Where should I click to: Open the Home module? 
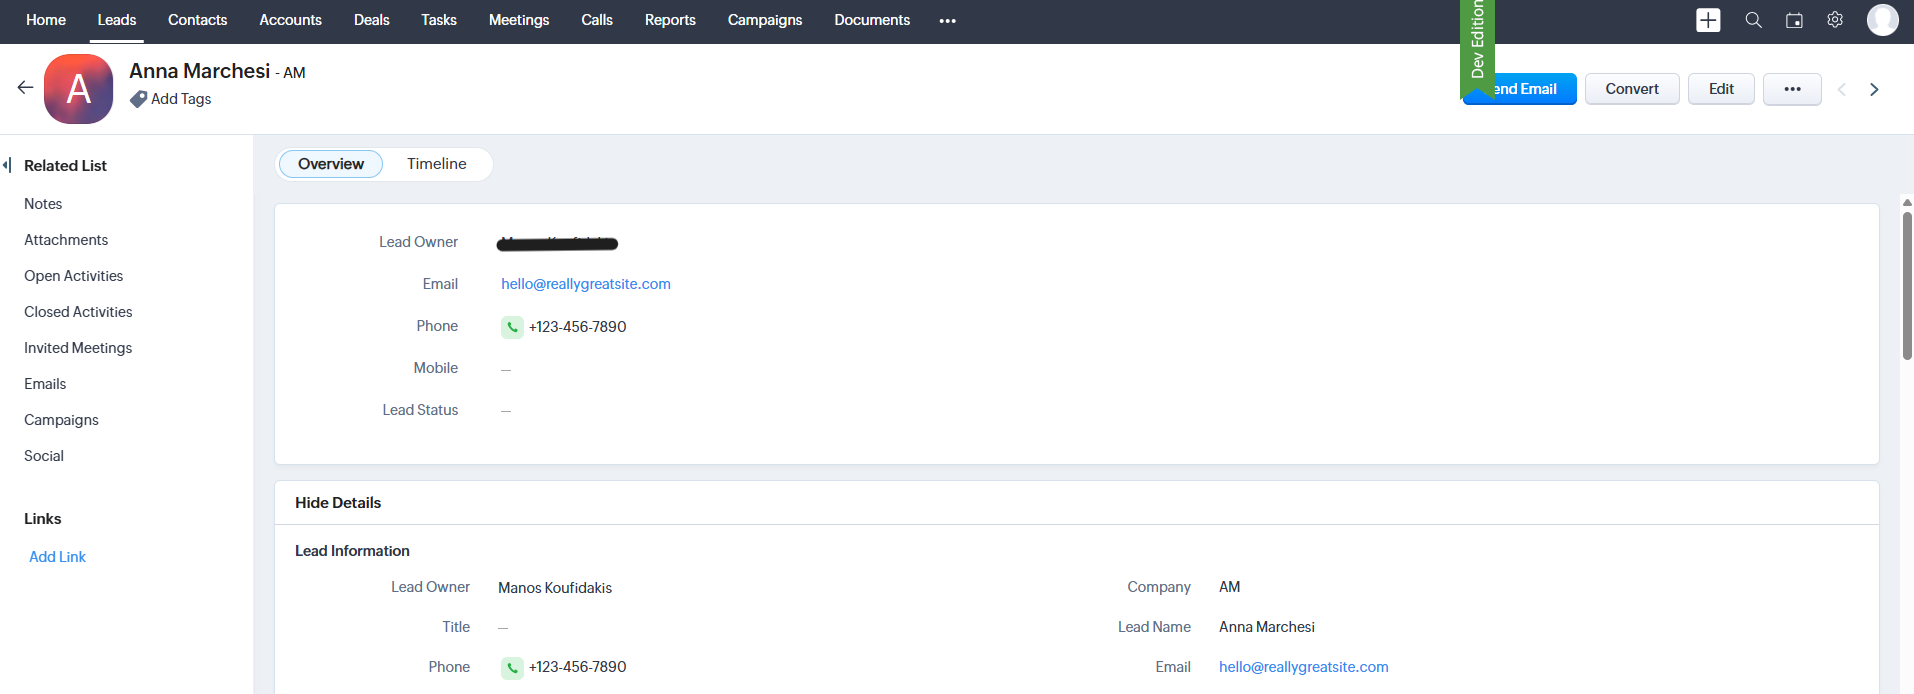click(46, 20)
